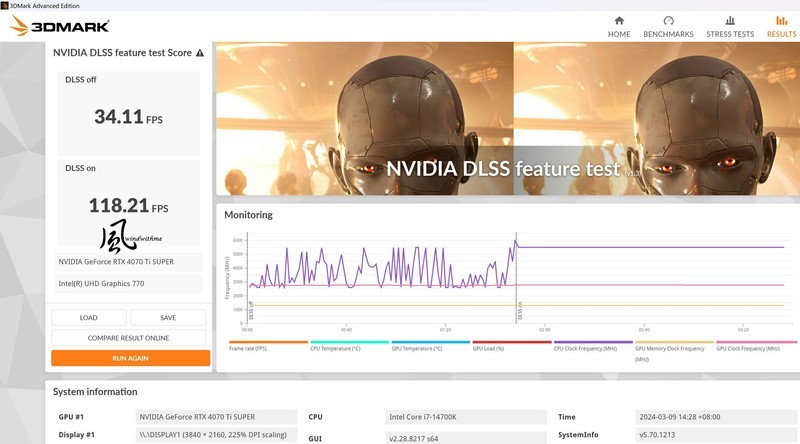Viewport: 800px width, 444px height.
Task: Click the SystemInfo version v5.70.1213
Action: pos(716,435)
